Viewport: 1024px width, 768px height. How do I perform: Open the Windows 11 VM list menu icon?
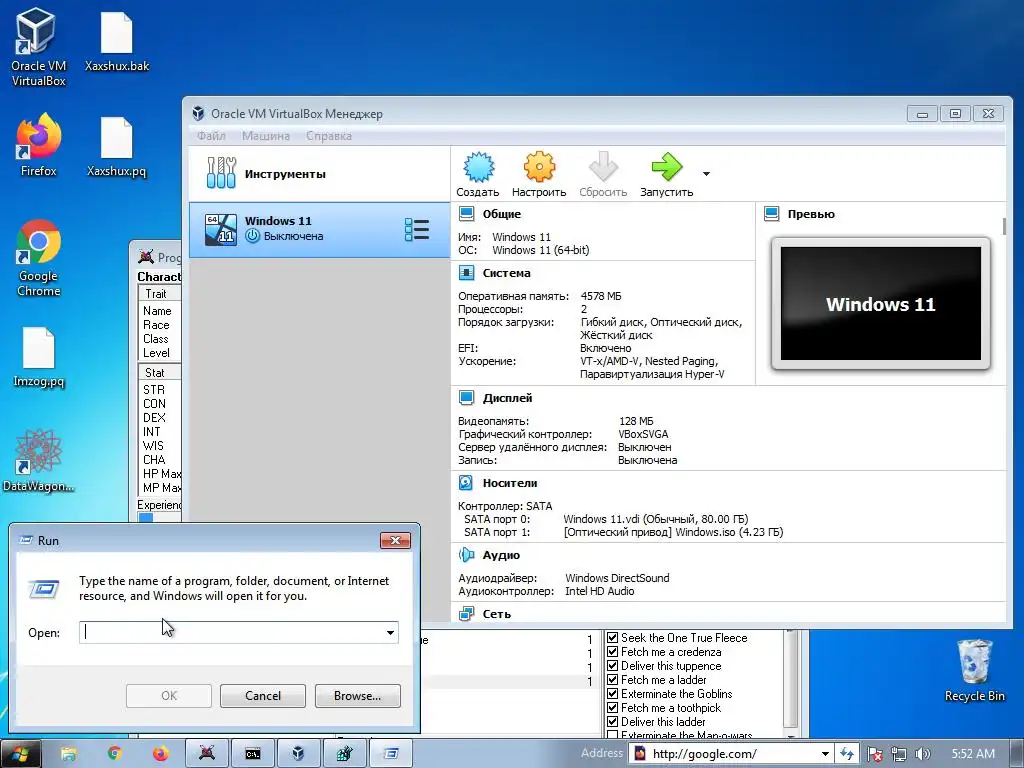[x=417, y=229]
